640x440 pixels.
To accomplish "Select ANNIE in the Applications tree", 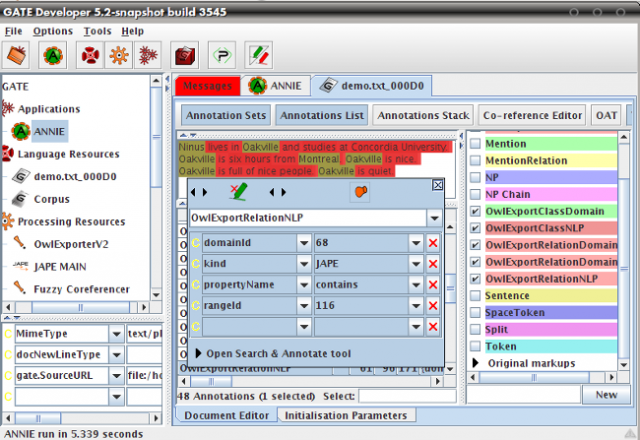I will 49,131.
